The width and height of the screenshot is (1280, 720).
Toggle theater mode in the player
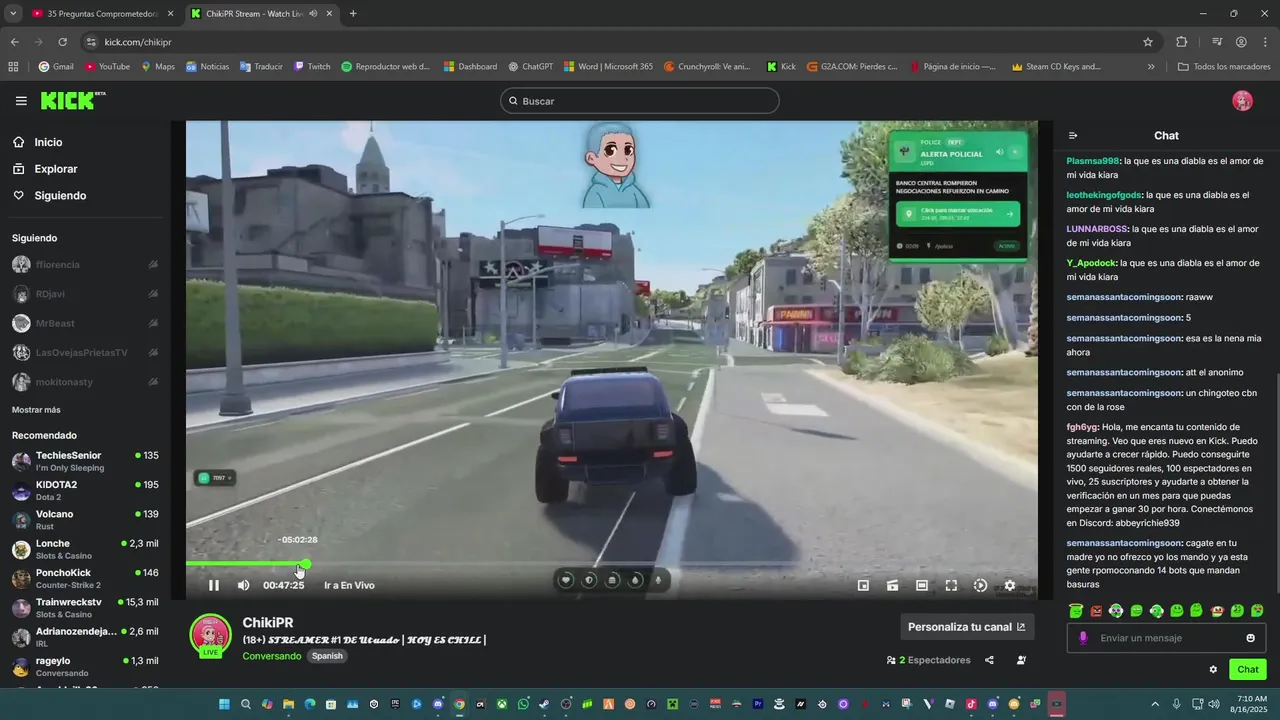(922, 586)
